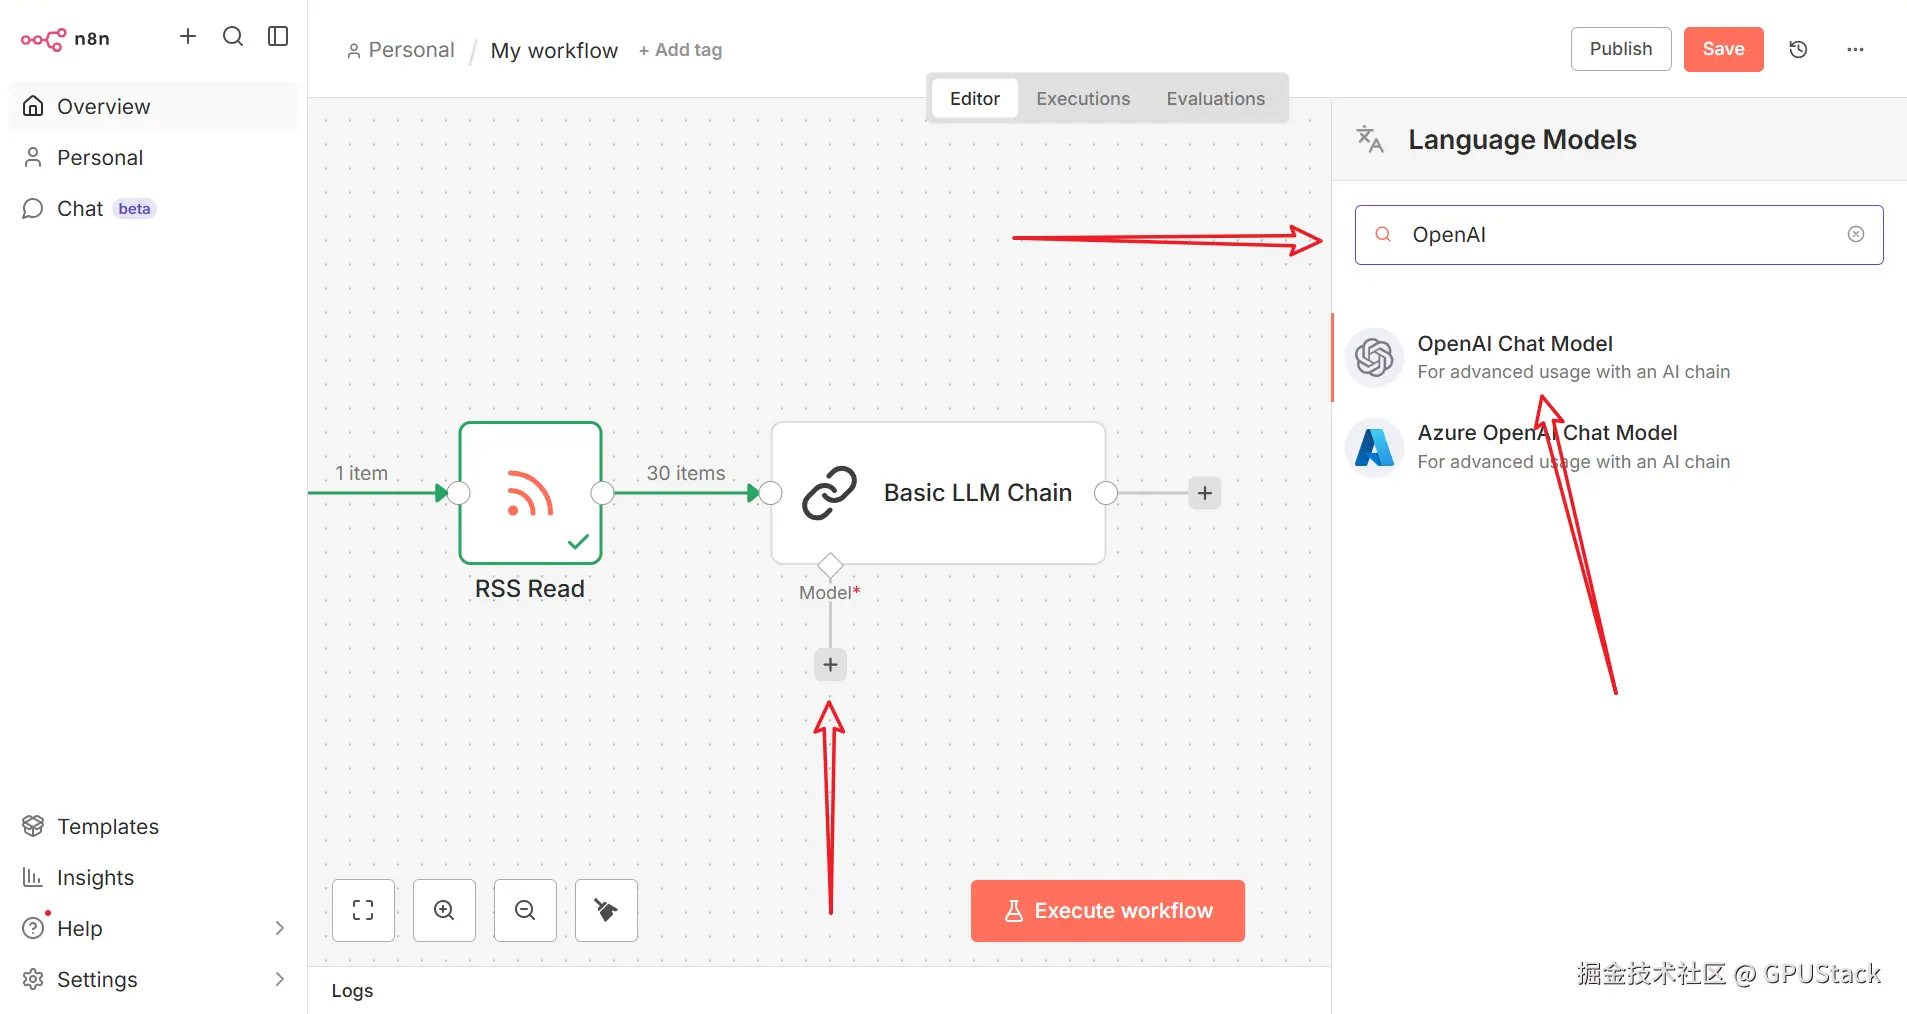
Task: Expand the Settings menu
Action: [154, 979]
